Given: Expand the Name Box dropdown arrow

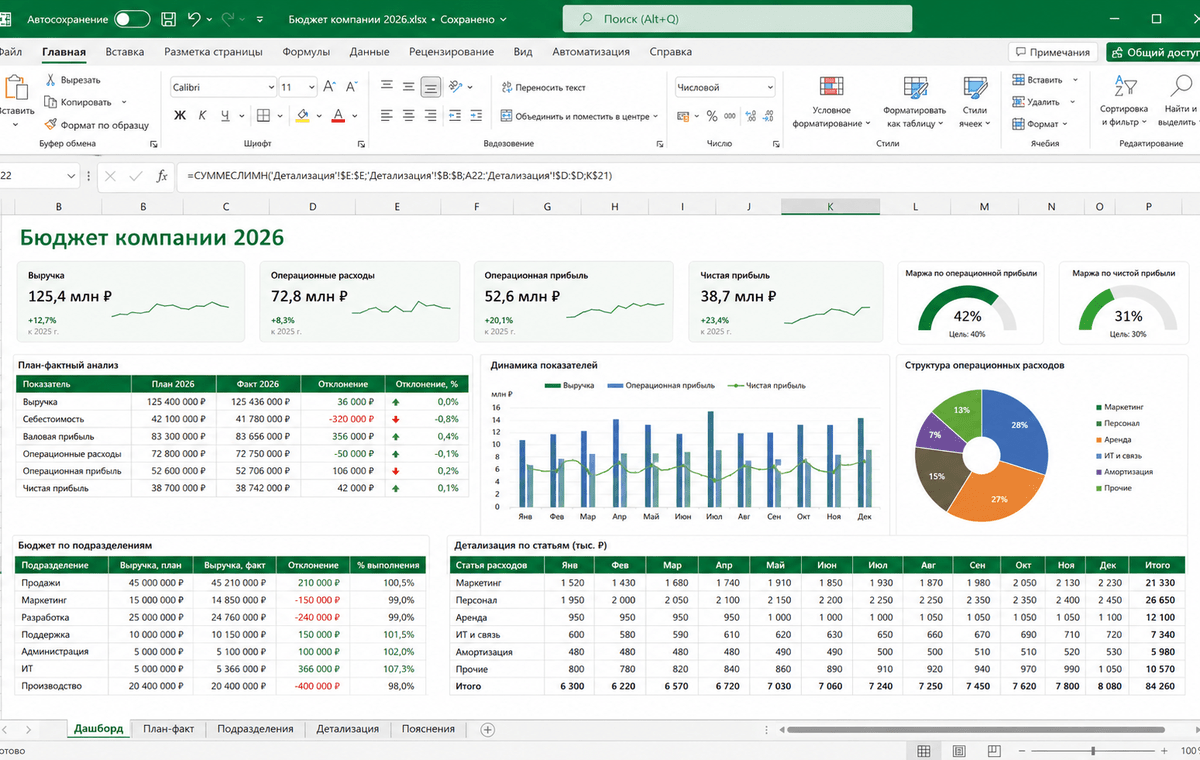Looking at the screenshot, I should pyautogui.click(x=70, y=176).
